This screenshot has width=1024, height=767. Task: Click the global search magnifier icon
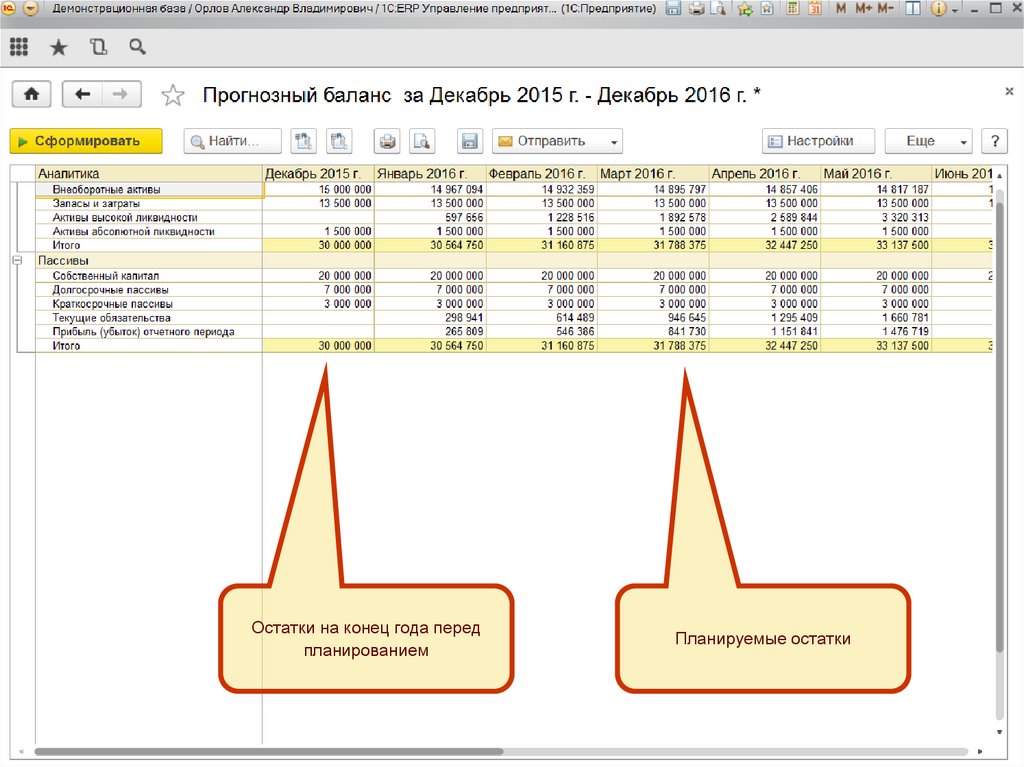click(137, 47)
